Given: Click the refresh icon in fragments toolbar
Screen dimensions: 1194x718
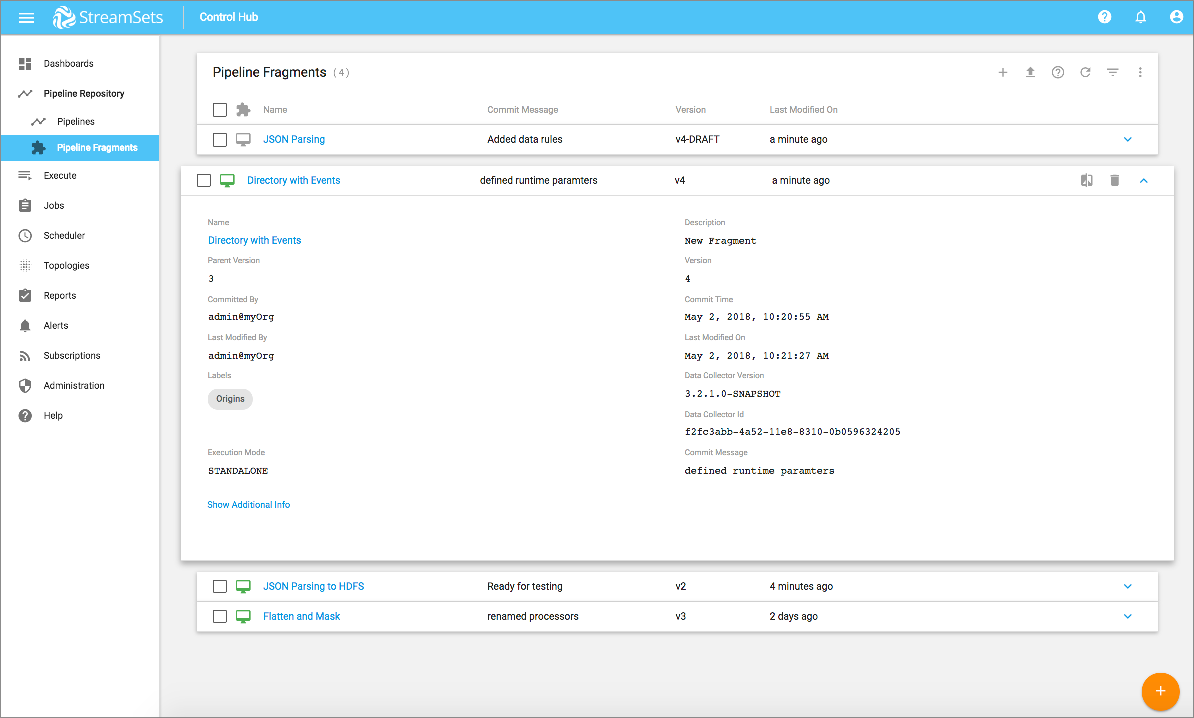Looking at the screenshot, I should pos(1085,72).
